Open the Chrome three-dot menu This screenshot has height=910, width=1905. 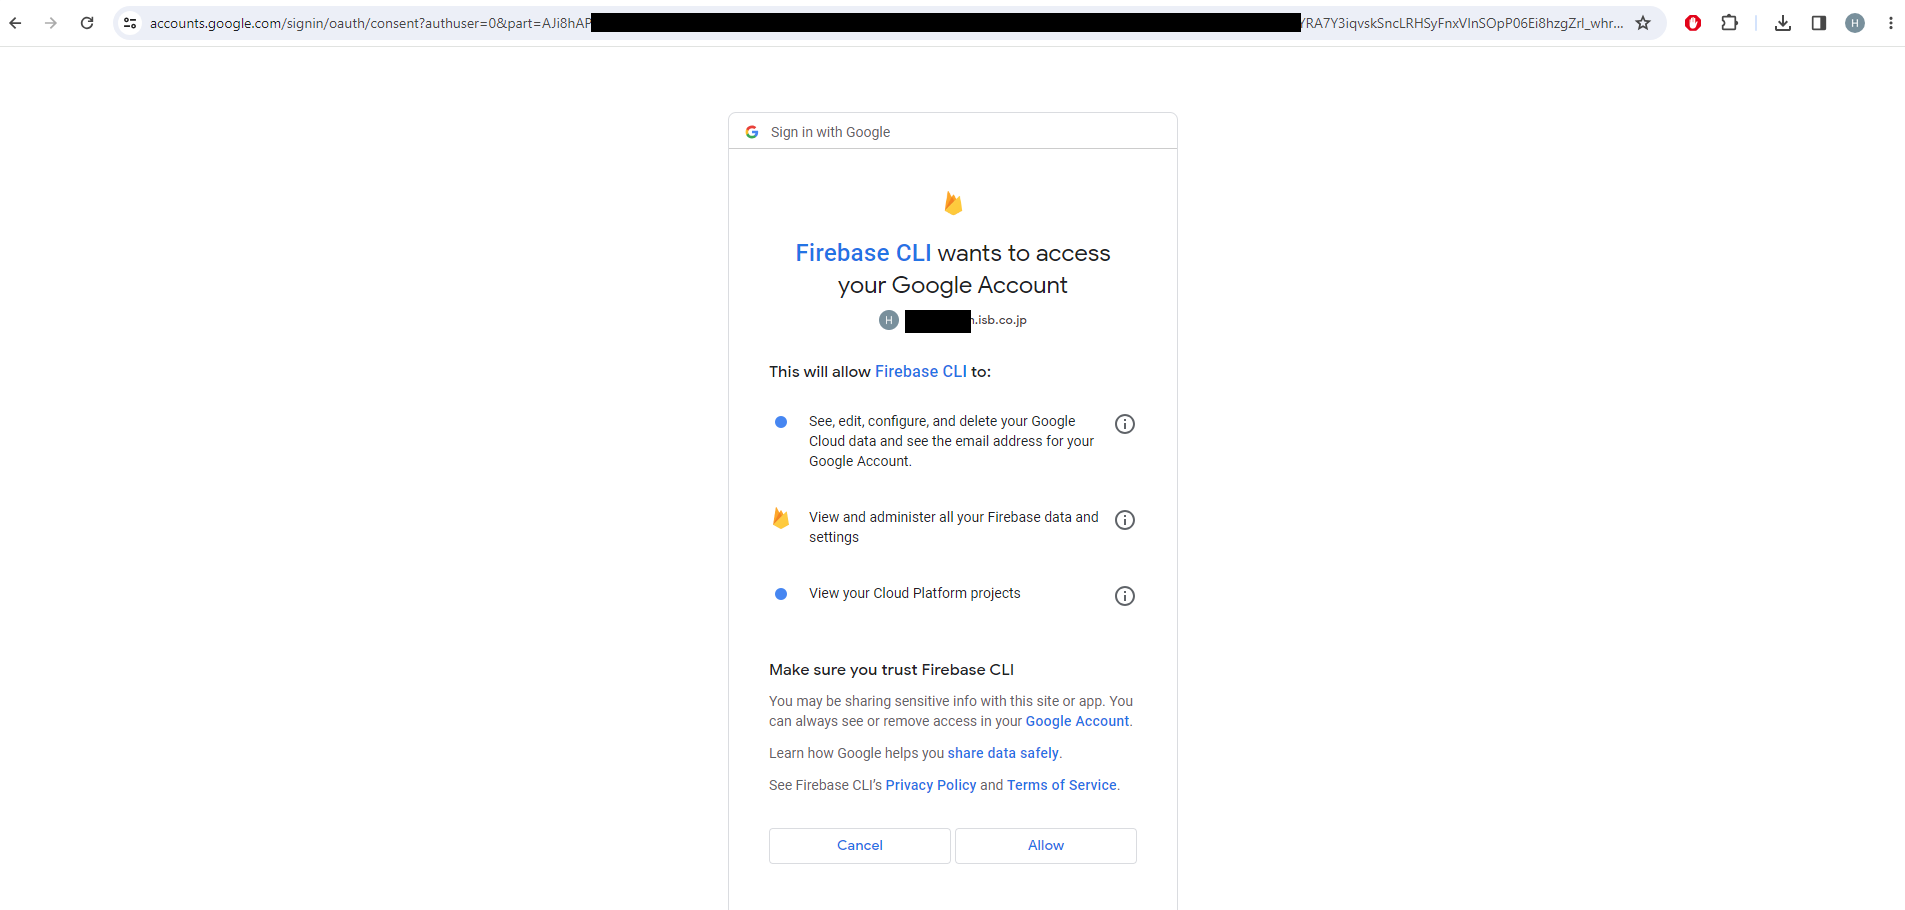(x=1890, y=23)
